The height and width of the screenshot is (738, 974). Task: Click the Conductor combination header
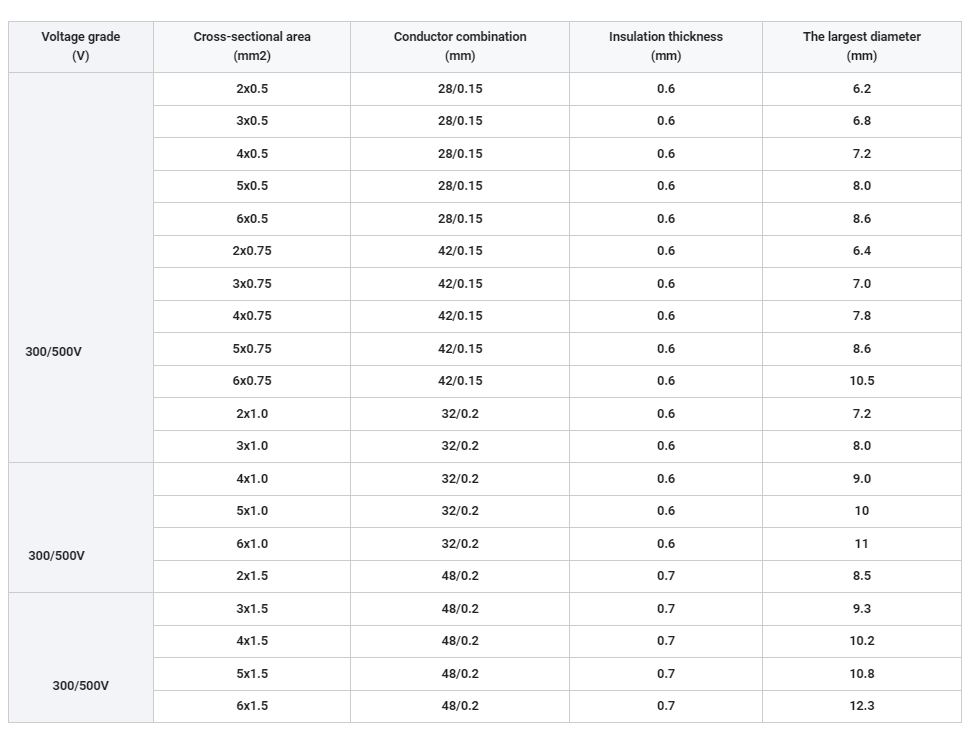click(x=460, y=47)
